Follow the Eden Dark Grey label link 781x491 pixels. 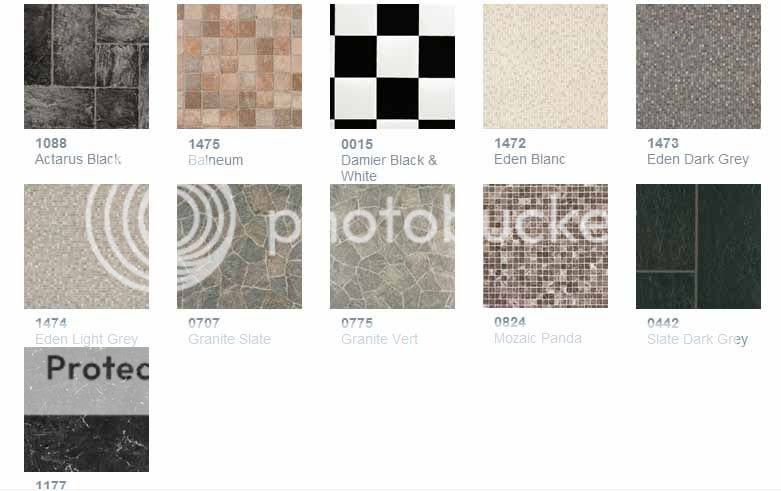point(698,159)
